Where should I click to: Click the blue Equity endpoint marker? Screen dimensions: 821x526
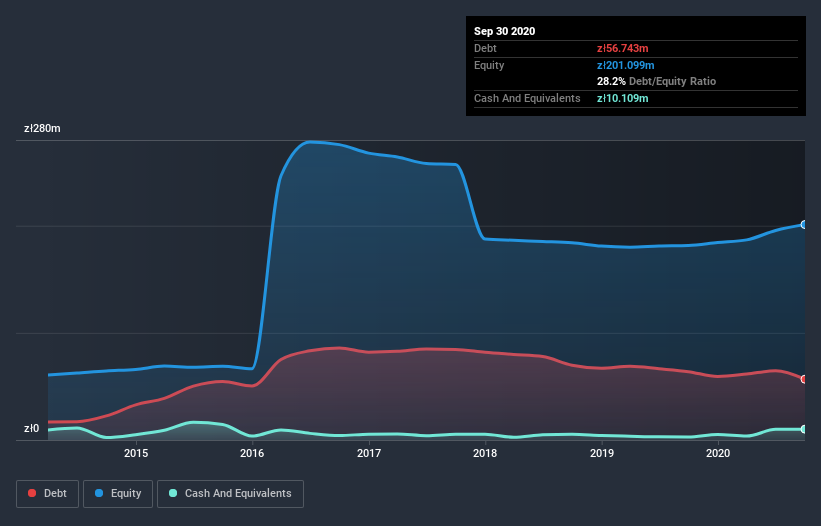point(804,225)
